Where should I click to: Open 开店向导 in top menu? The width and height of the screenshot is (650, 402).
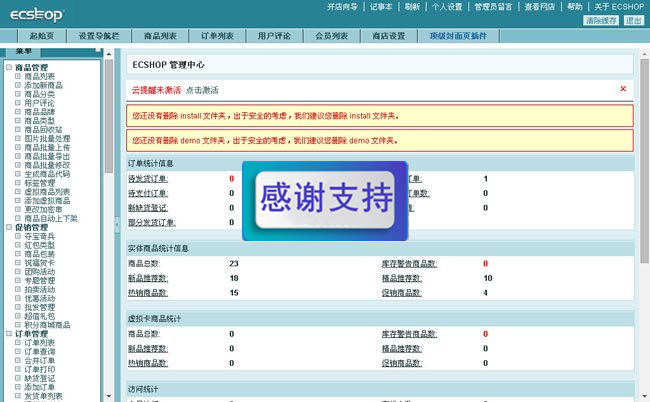[x=342, y=7]
